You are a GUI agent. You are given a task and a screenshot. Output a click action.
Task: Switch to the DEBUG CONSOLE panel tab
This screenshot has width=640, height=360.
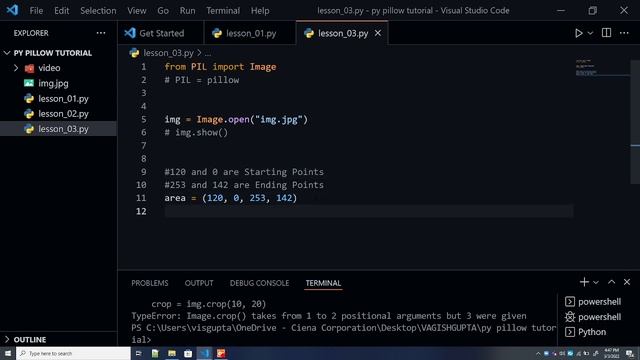tap(259, 283)
